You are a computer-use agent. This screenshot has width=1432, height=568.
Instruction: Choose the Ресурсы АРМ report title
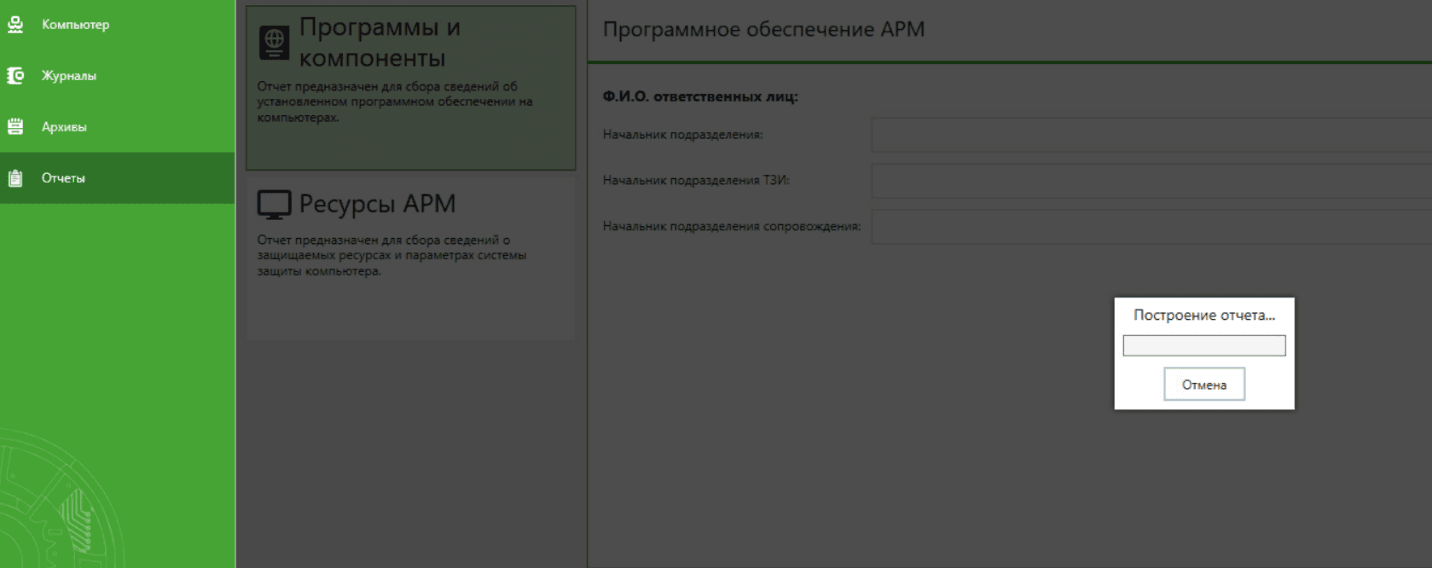(x=377, y=204)
